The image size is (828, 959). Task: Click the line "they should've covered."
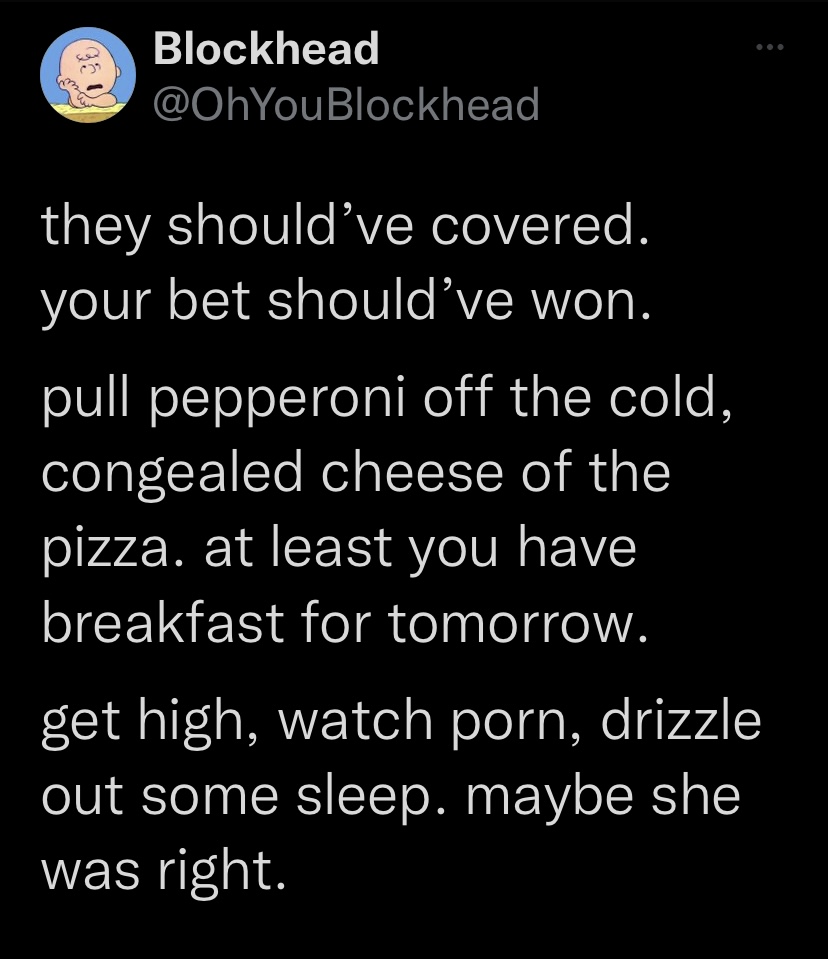pos(345,229)
